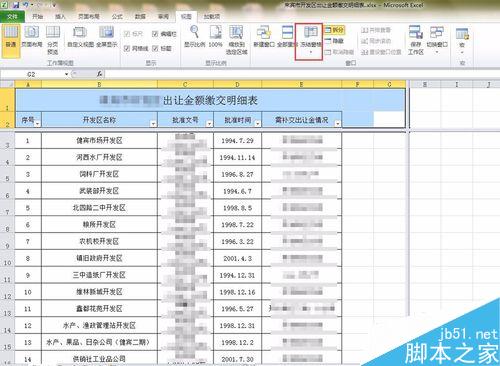
Task: Click Undo in quick access toolbar
Action: click(x=26, y=5)
